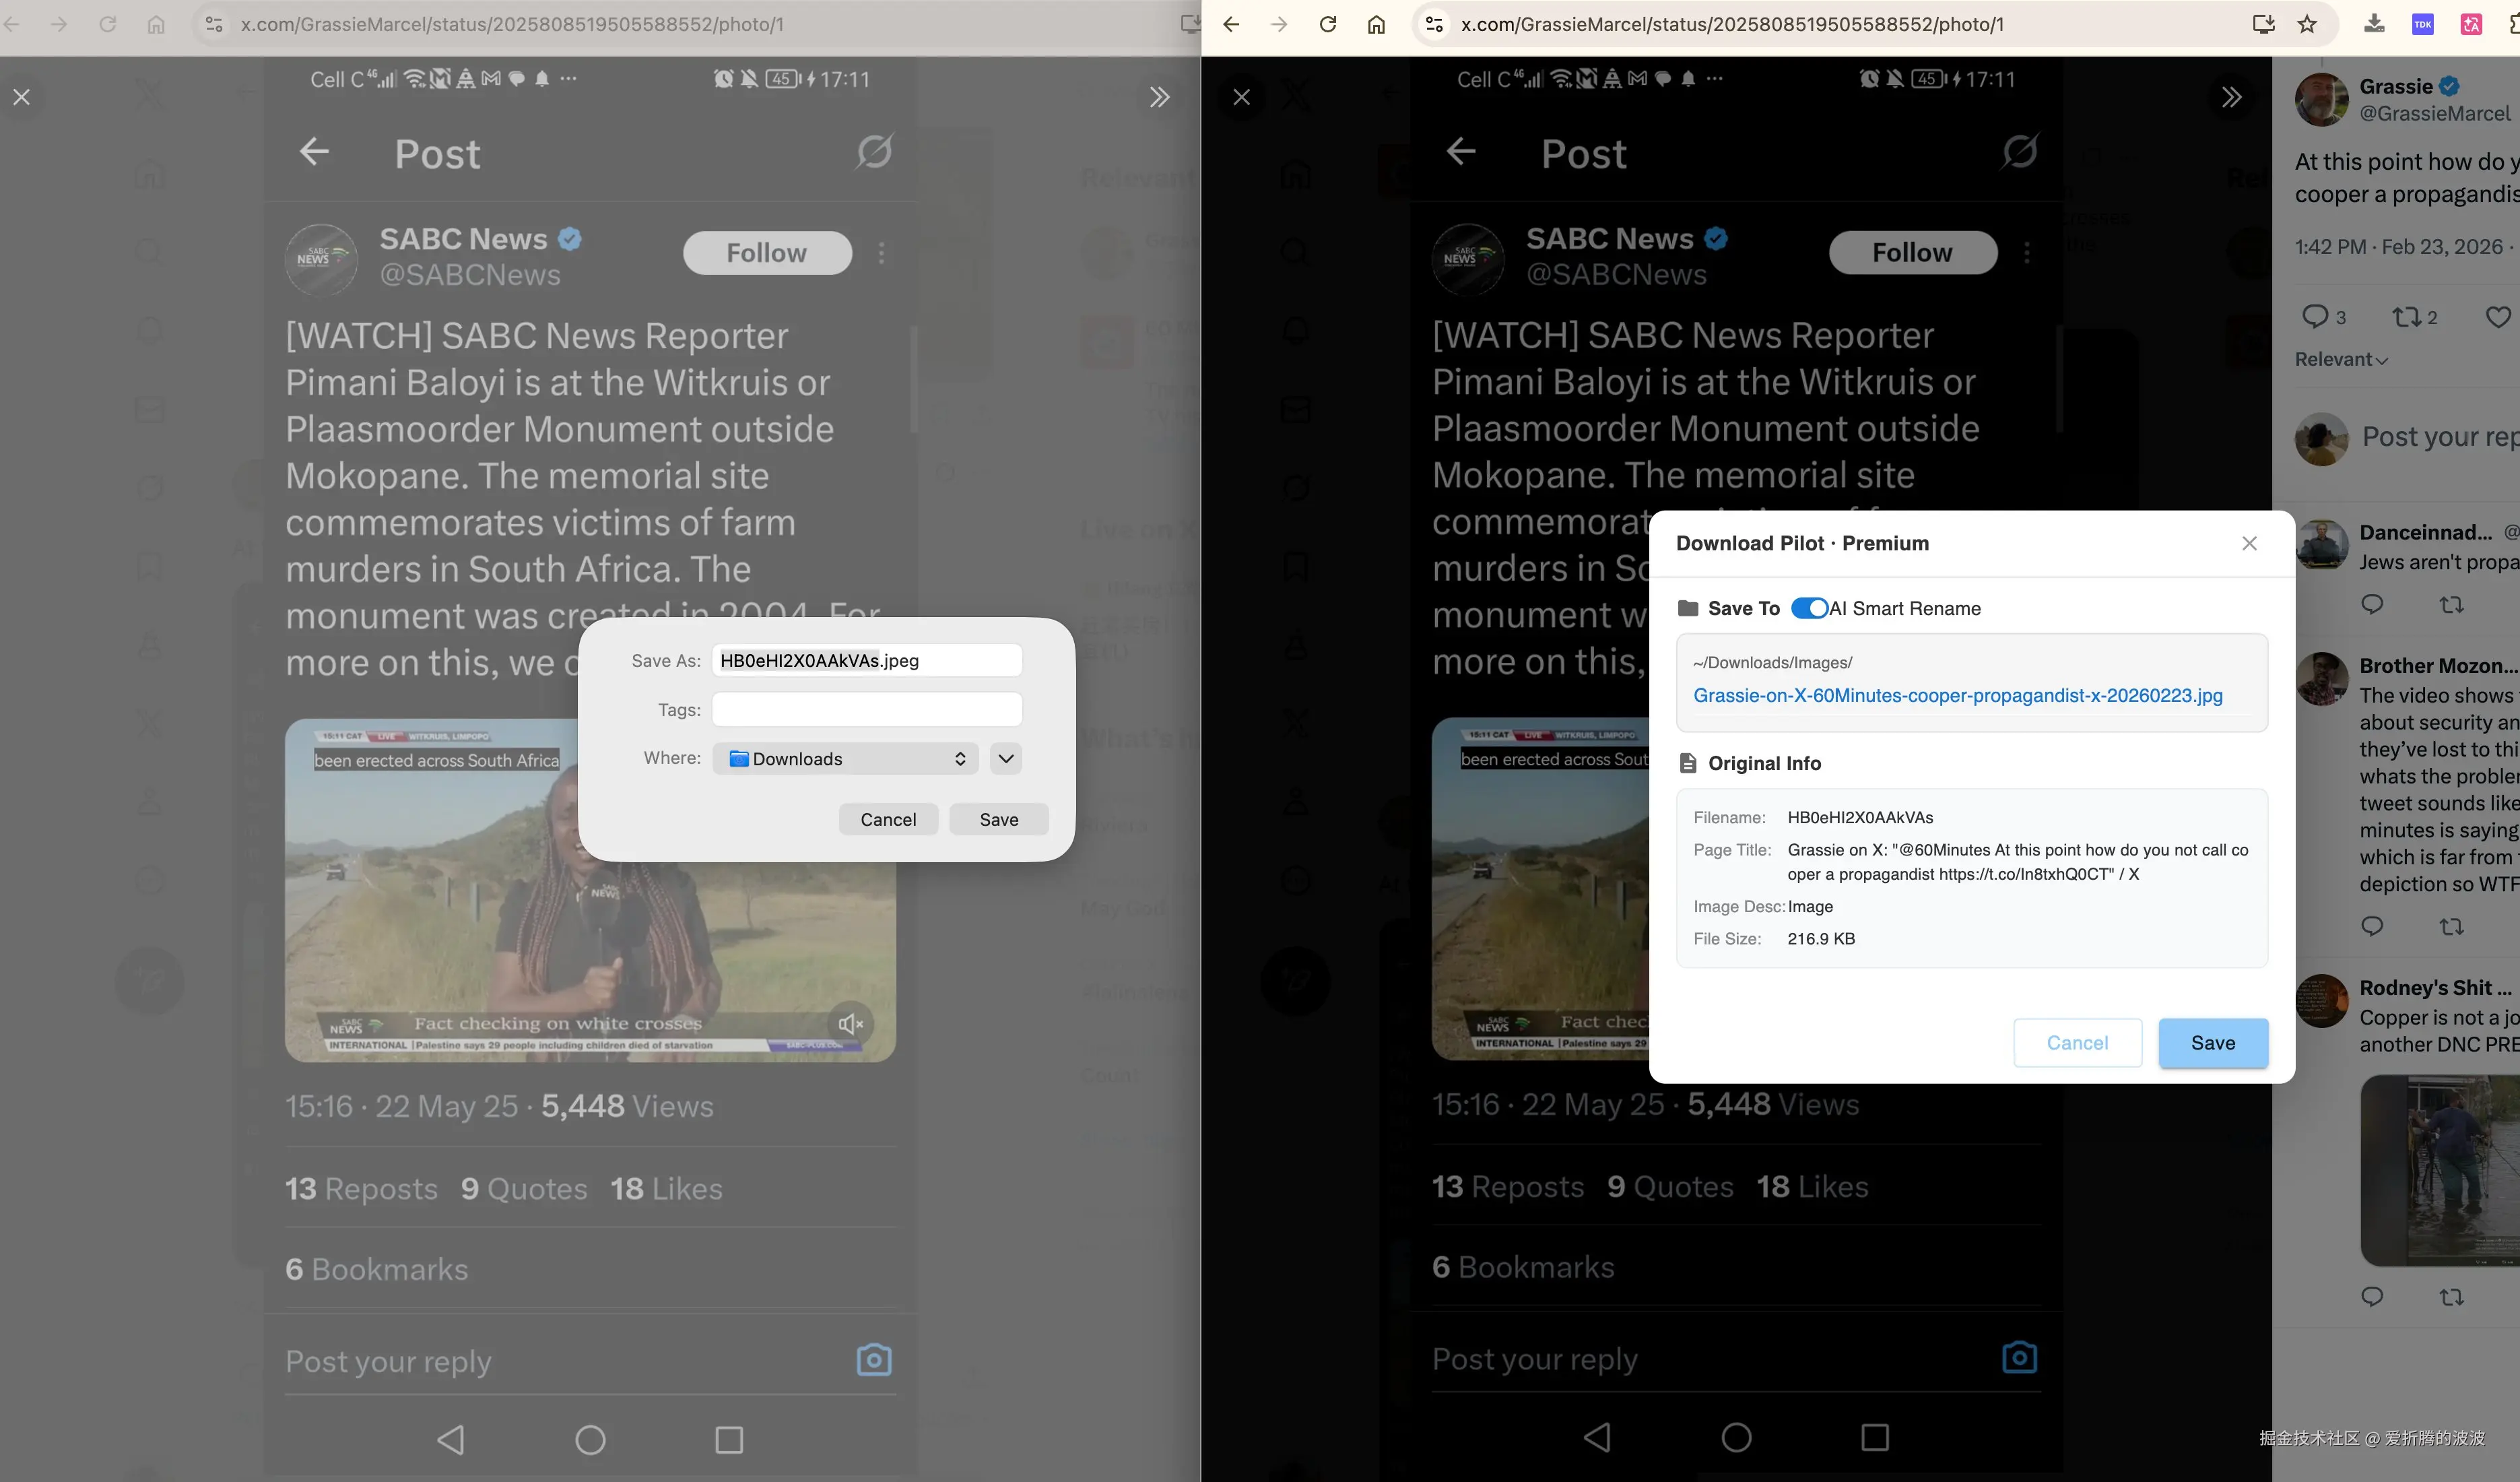Click the bookmark star in address bar
2520x1482 pixels.
(x=2306, y=24)
